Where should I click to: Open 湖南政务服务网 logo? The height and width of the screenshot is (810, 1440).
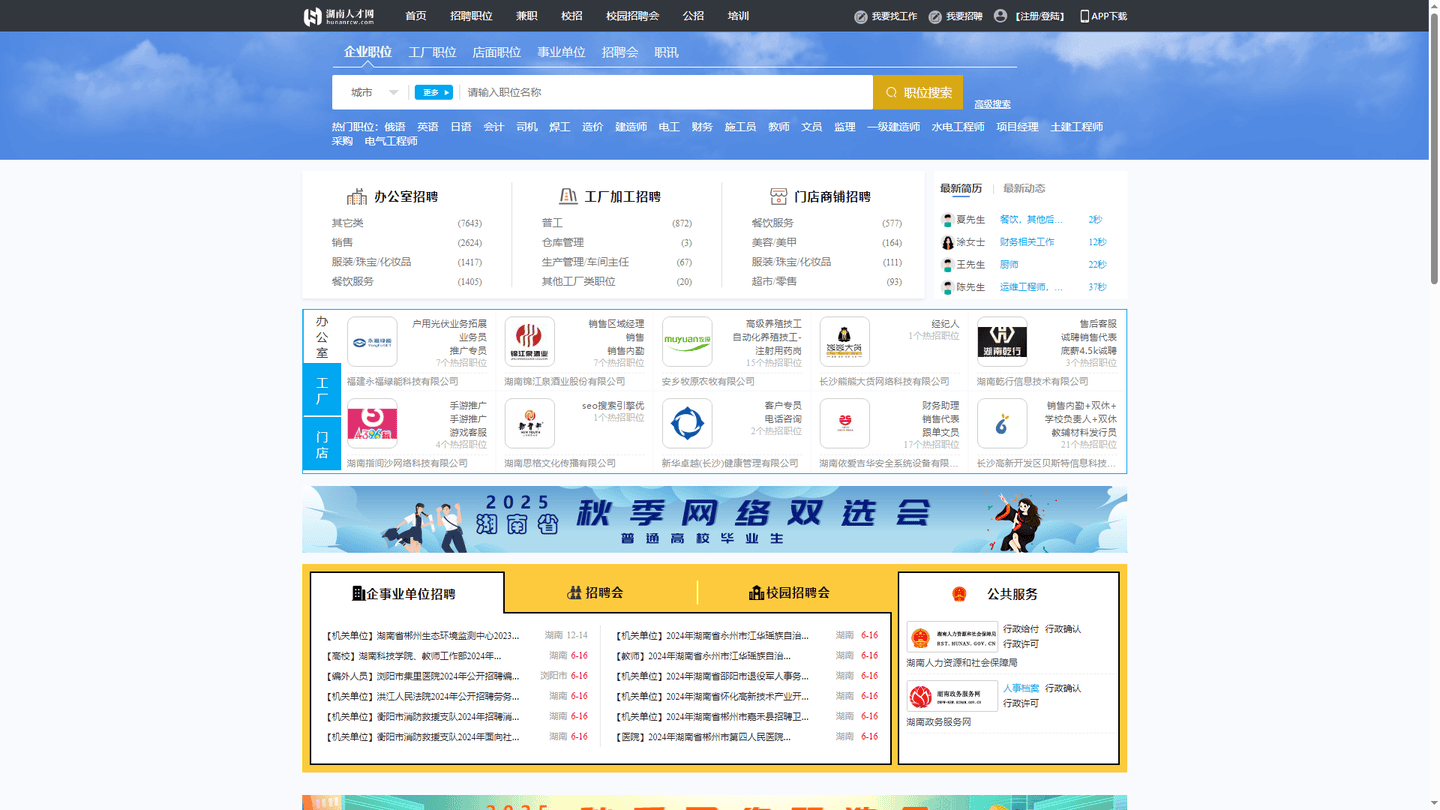[952, 696]
